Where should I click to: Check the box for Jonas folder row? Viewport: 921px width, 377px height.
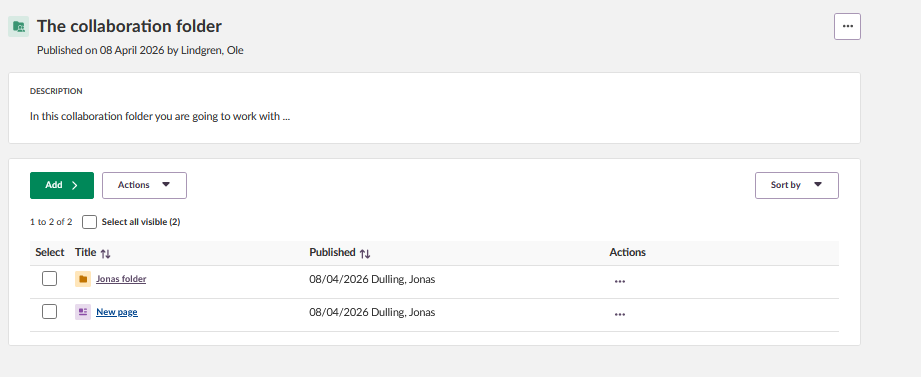(x=49, y=278)
